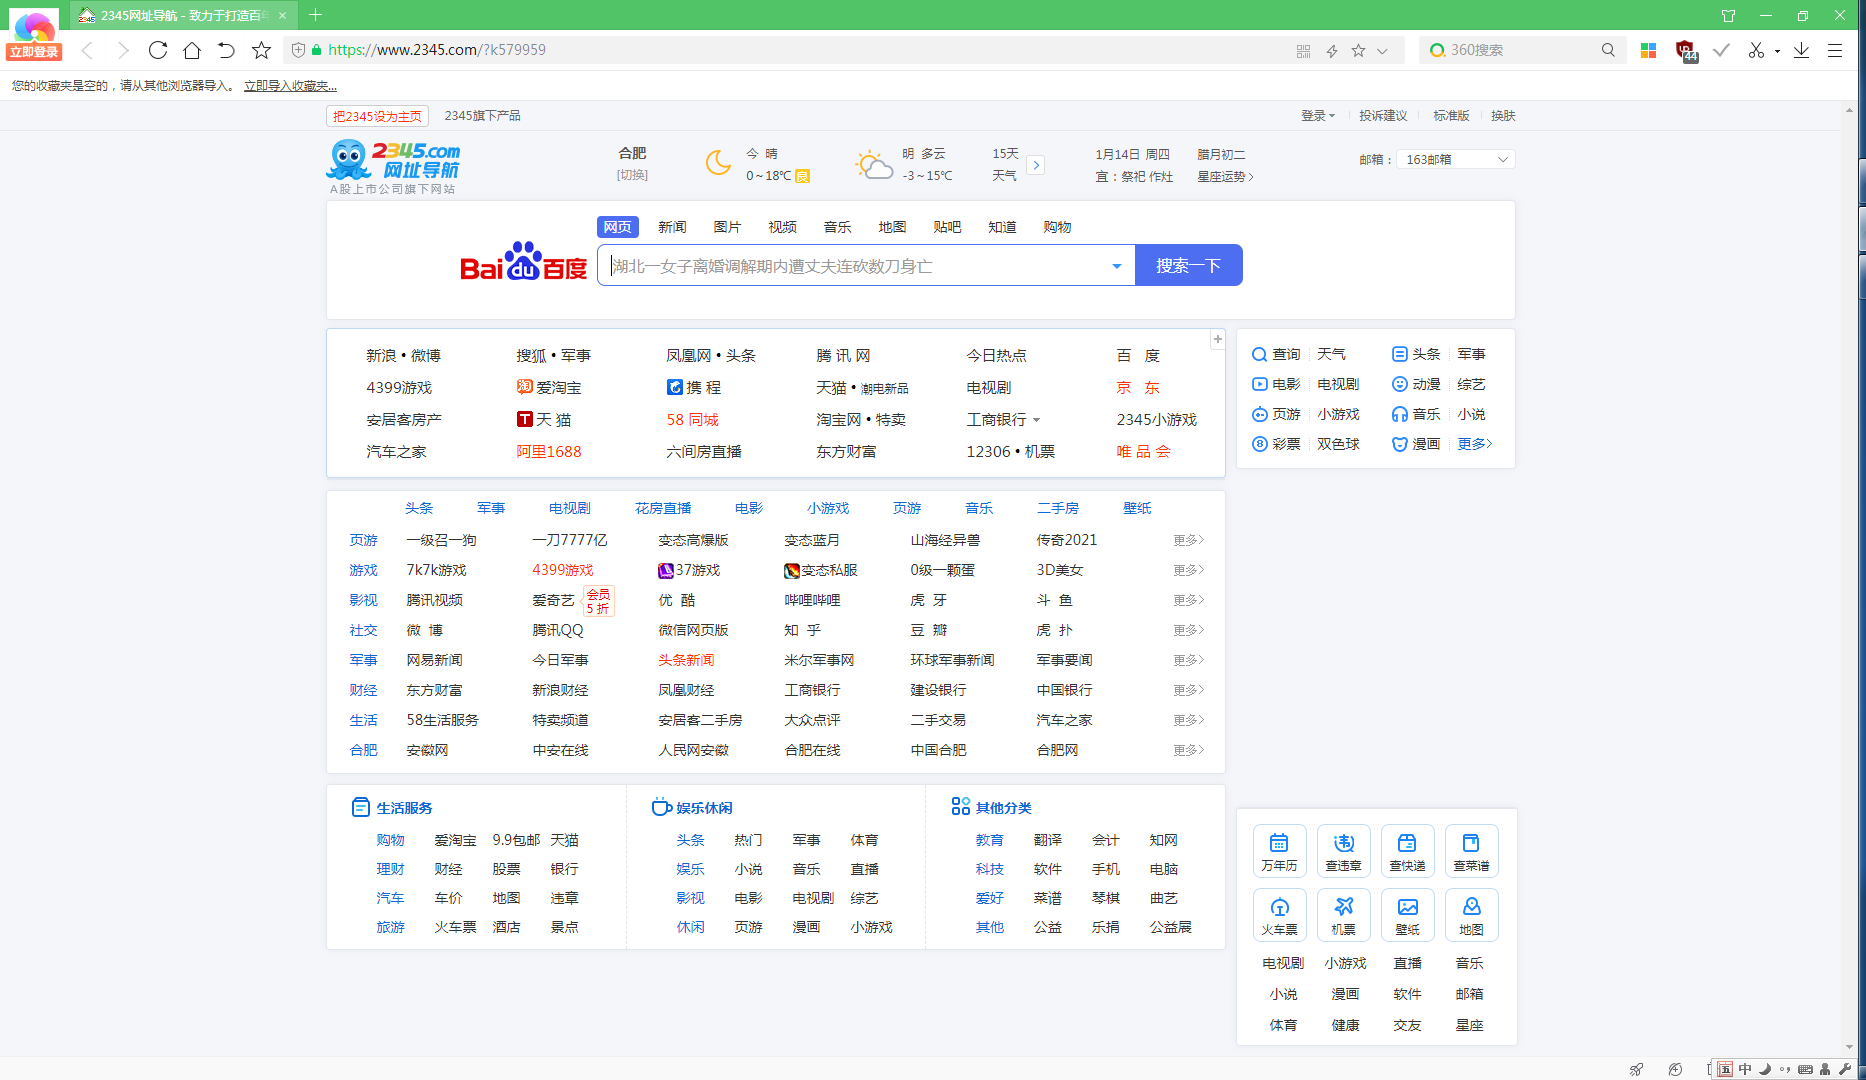
Task: Select the 图片 search tab
Action: pyautogui.click(x=727, y=227)
